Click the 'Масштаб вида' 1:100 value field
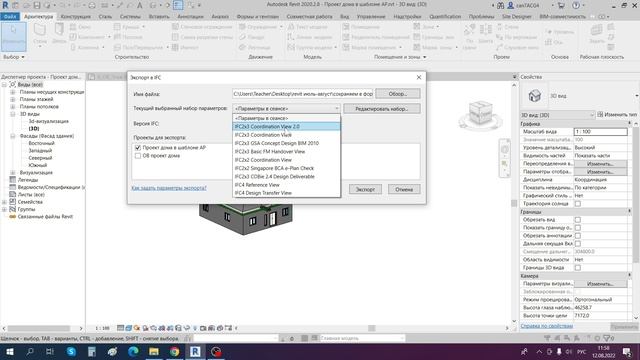 600,132
